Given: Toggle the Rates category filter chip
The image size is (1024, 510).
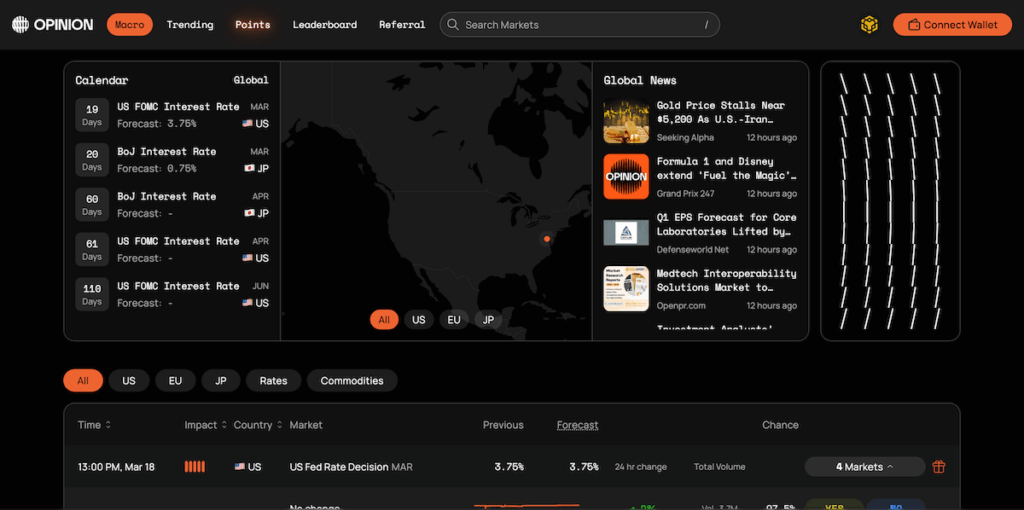Looking at the screenshot, I should [x=273, y=381].
